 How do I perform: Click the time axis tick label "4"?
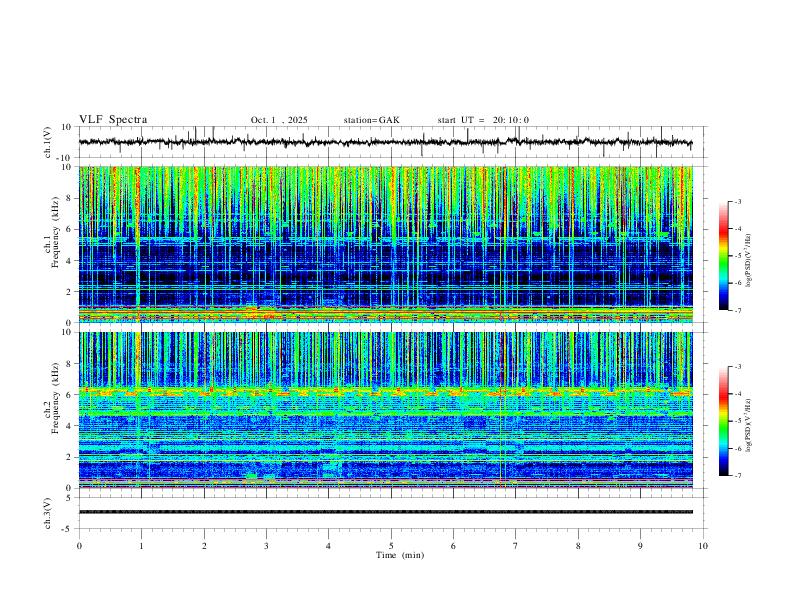(328, 546)
